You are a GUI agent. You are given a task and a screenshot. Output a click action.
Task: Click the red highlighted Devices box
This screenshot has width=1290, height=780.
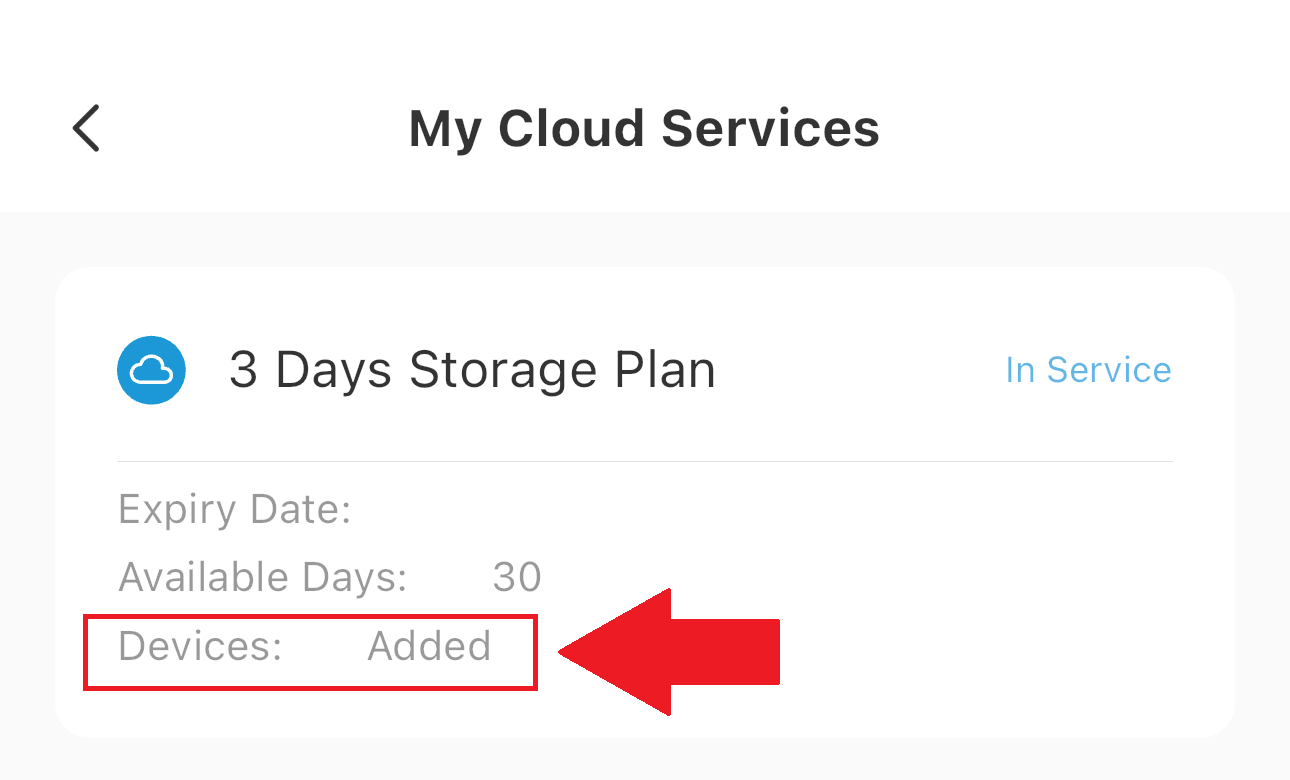tap(311, 652)
